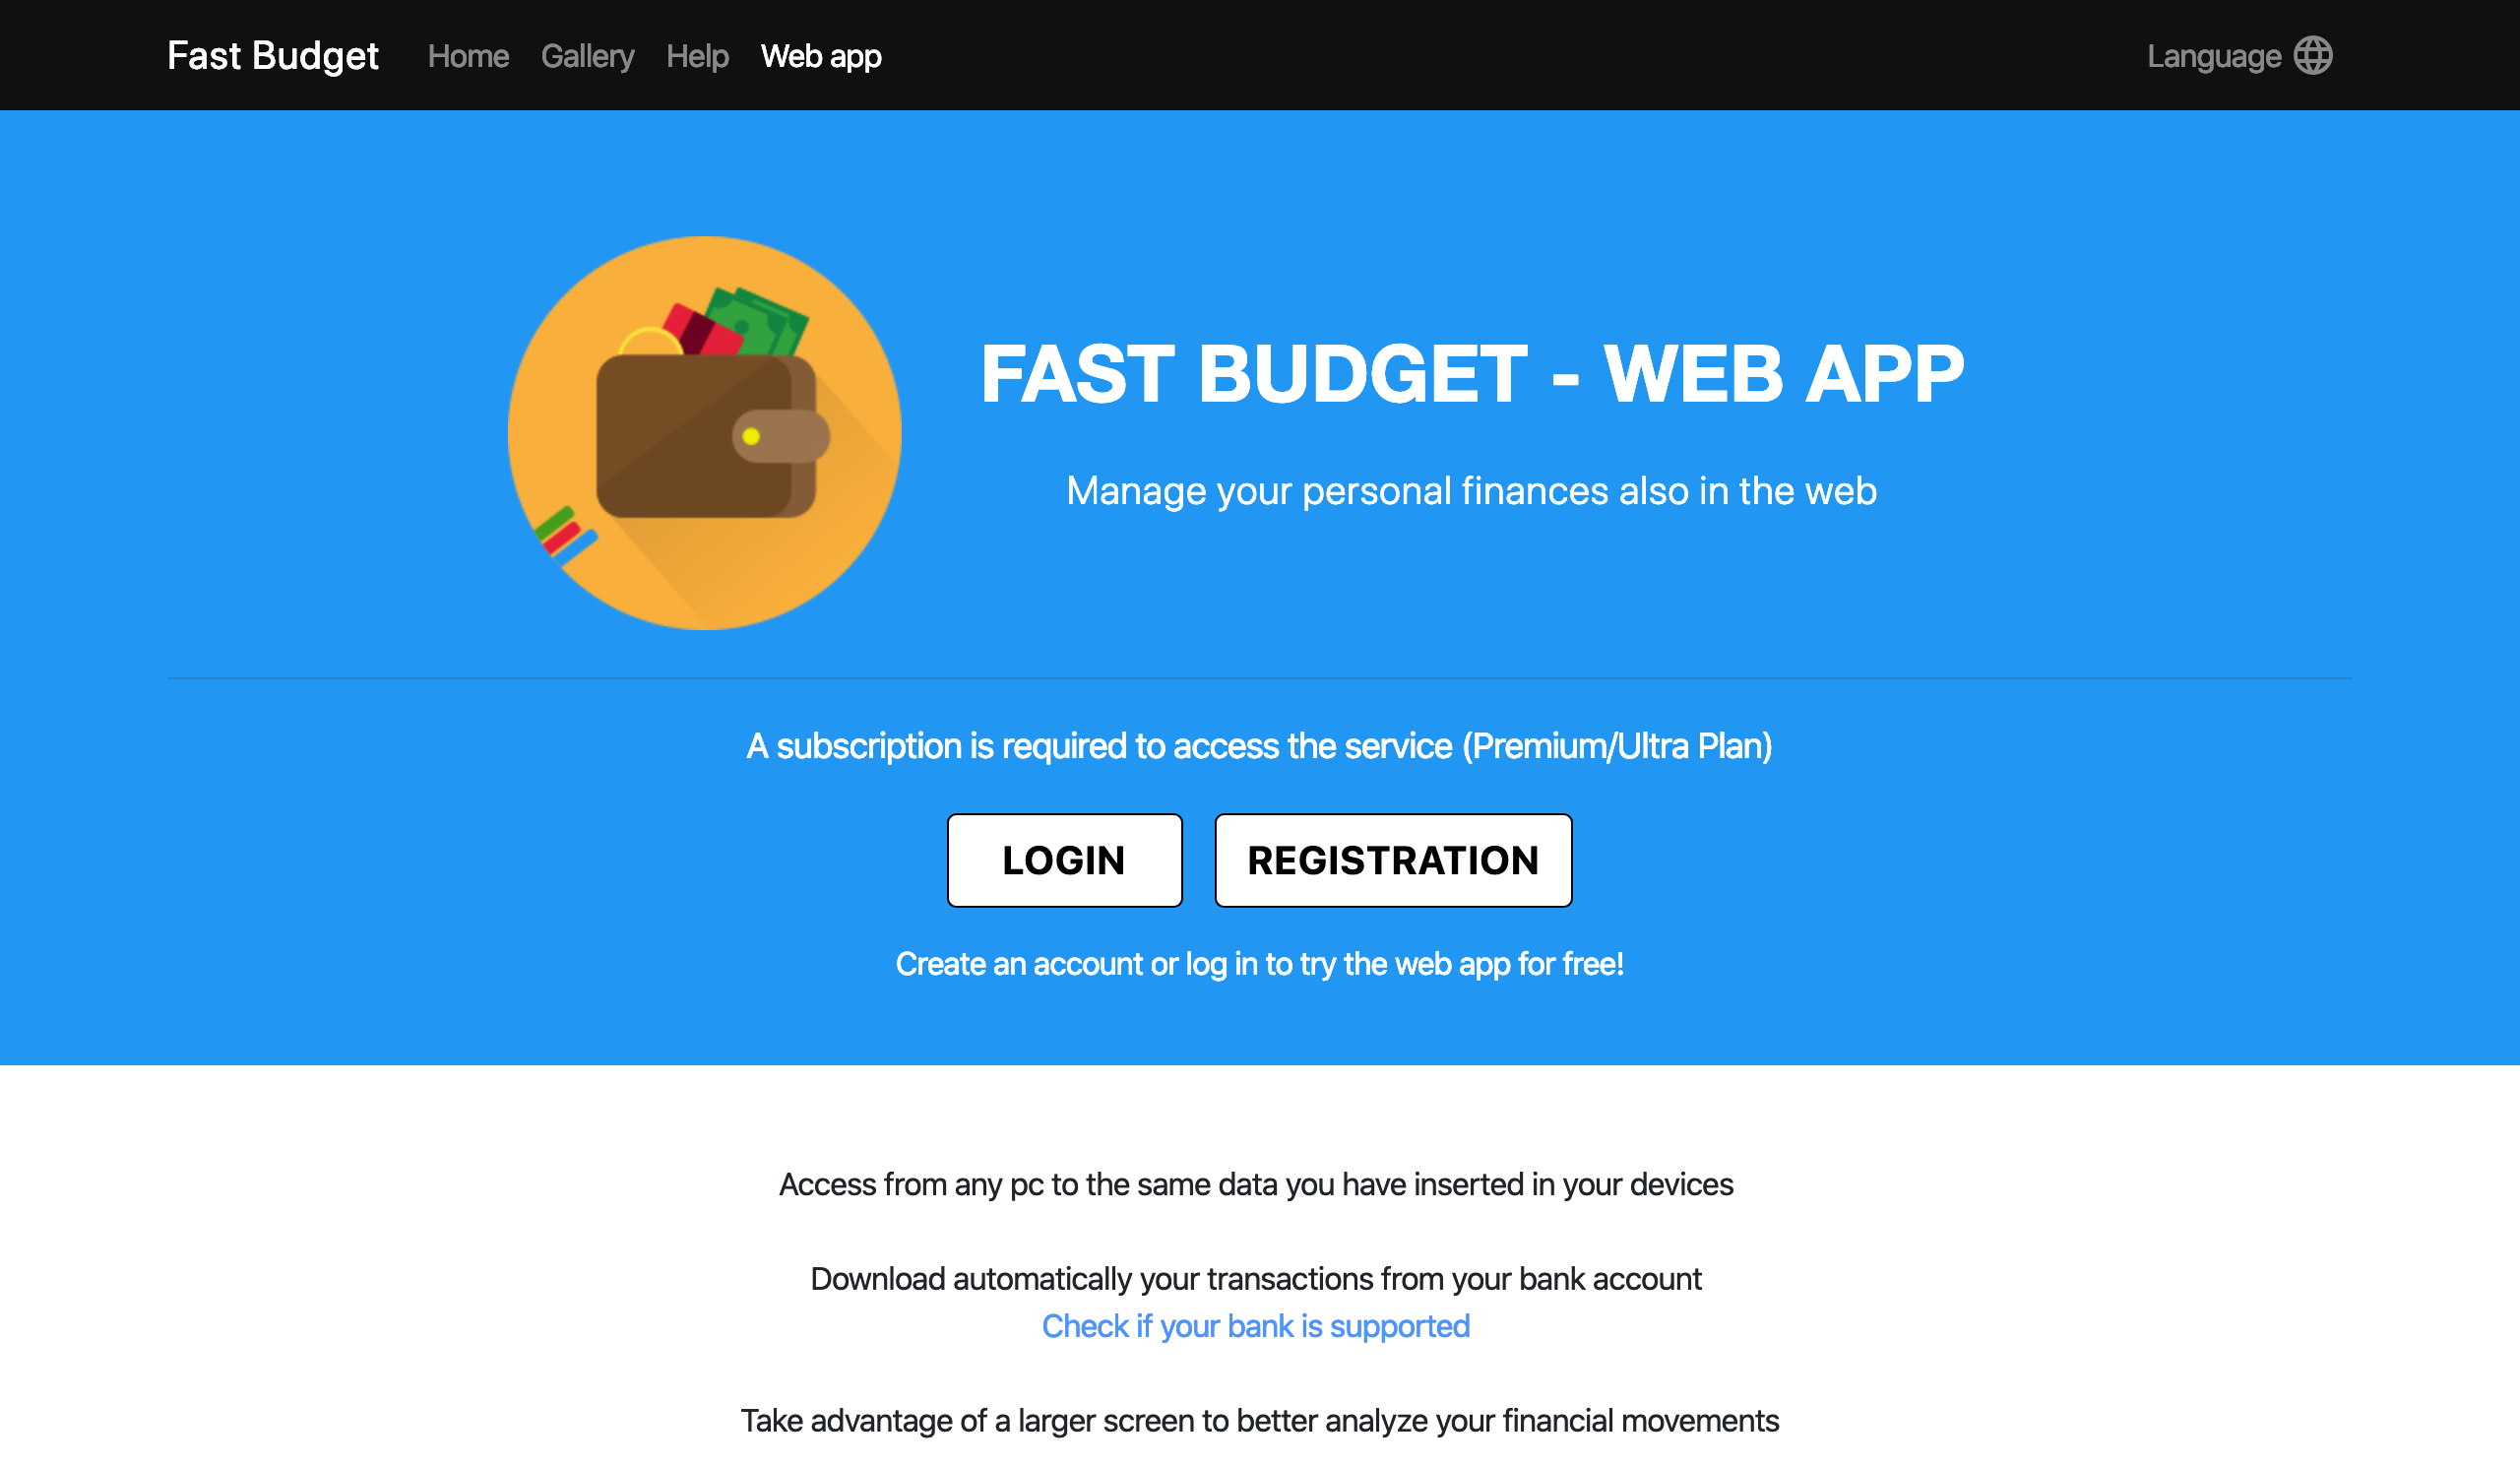Click the Fast Budget logo text
Screen dimensions: 2520x1467
[x=273, y=54]
